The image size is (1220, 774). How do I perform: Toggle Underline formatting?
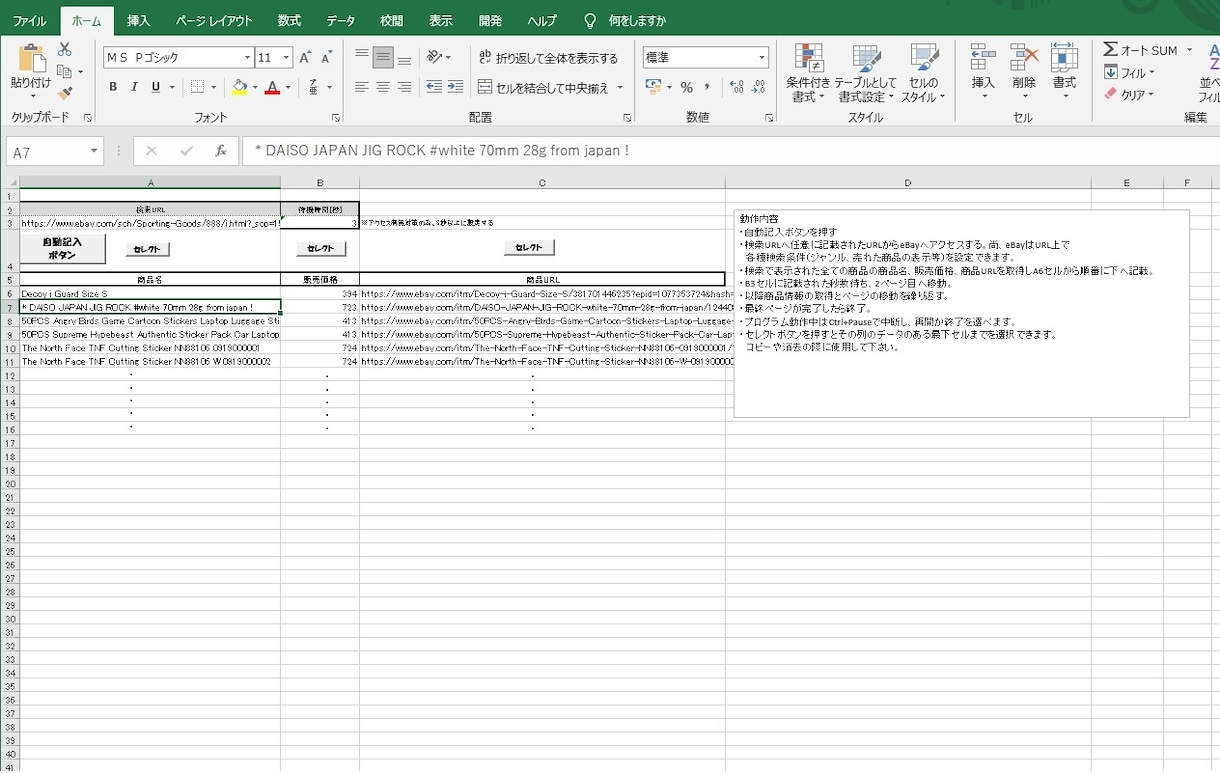click(x=156, y=87)
